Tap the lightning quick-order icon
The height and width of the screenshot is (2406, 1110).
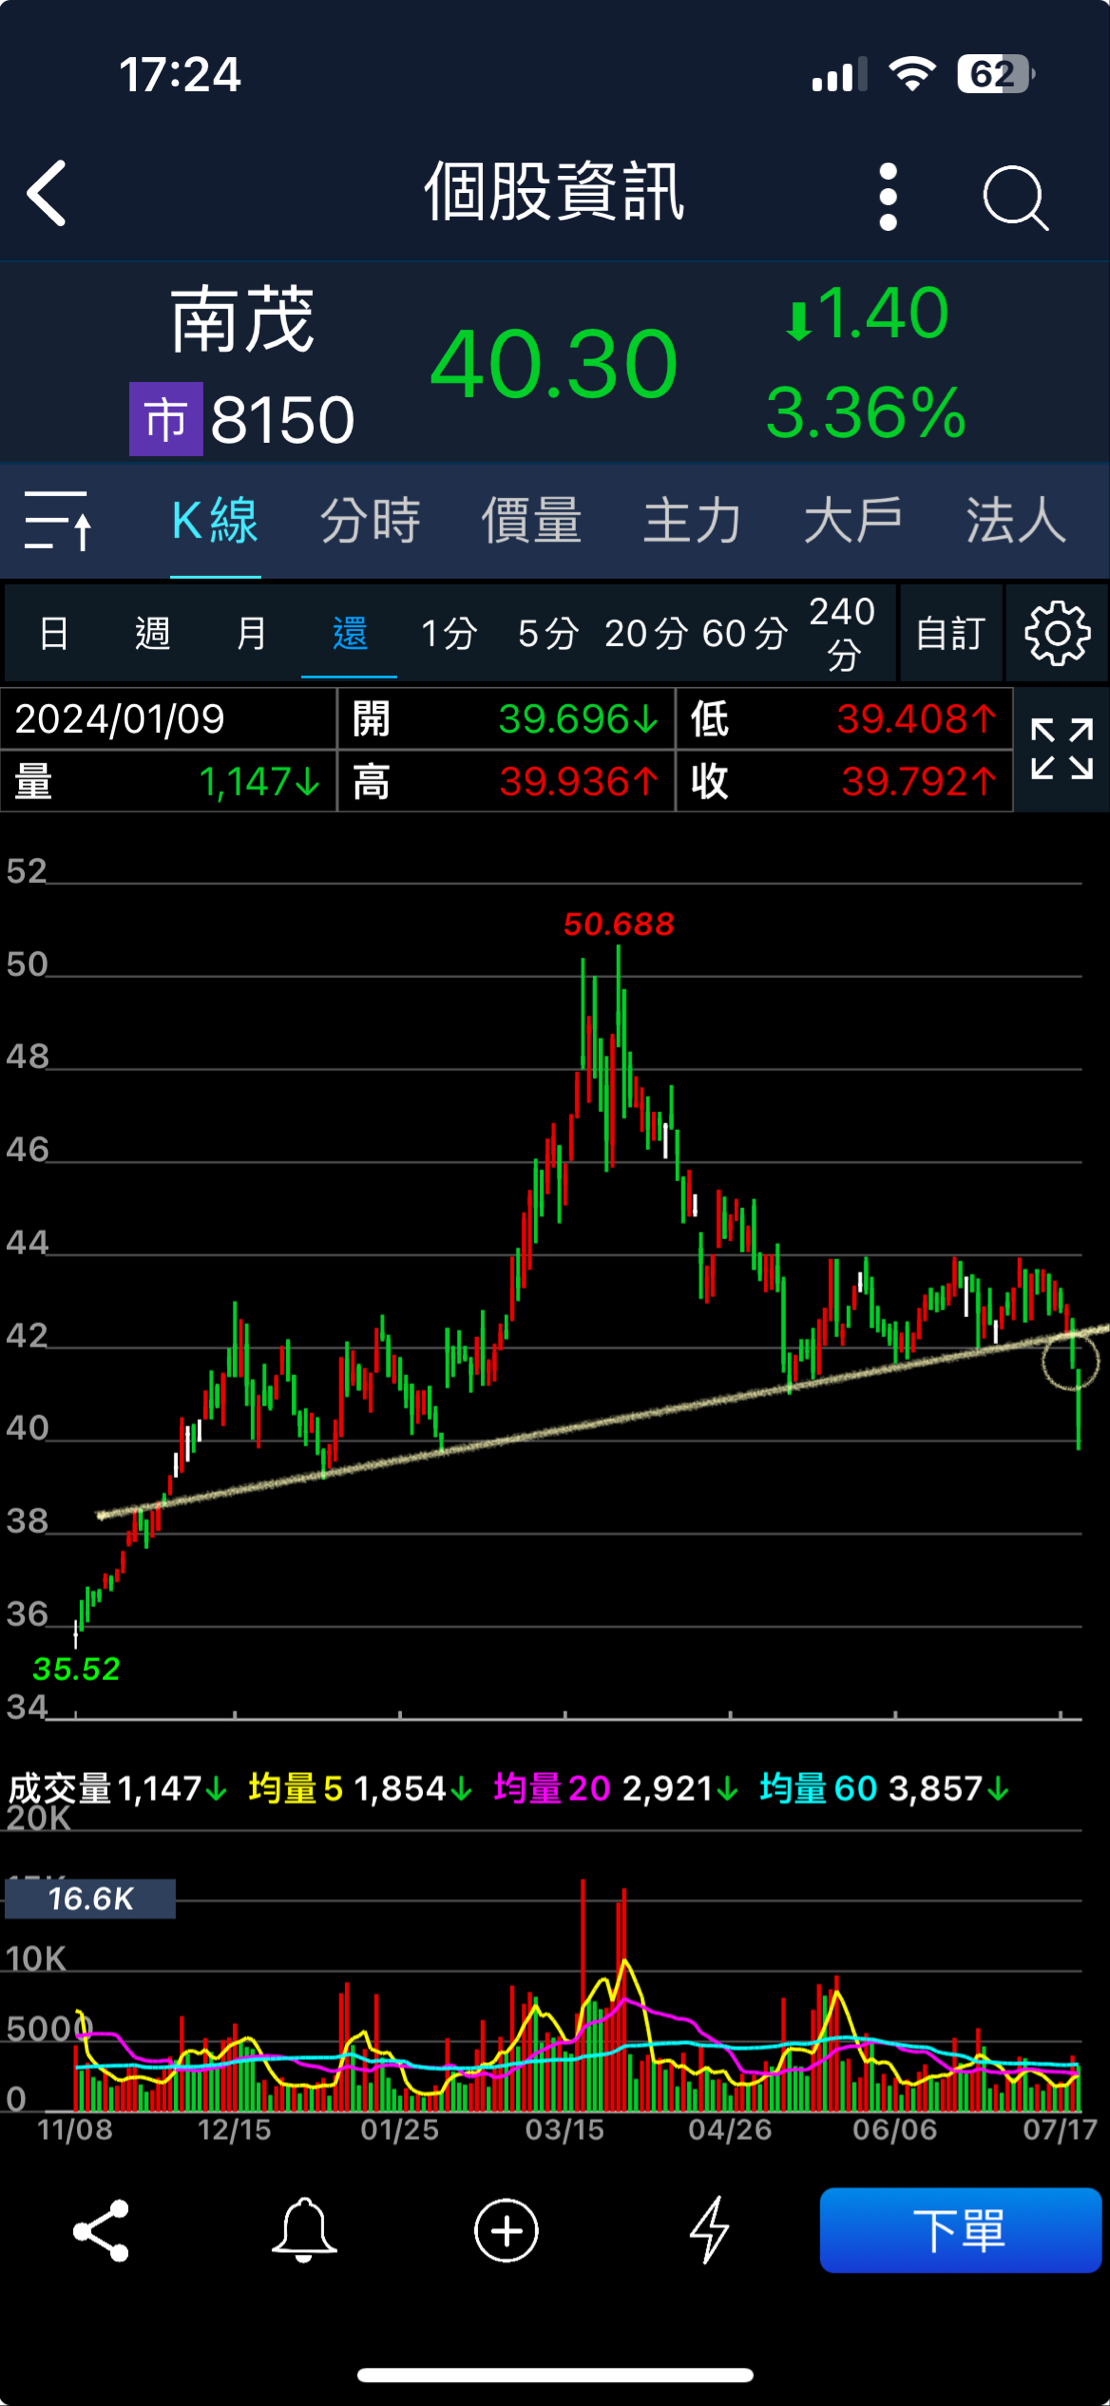[710, 2230]
